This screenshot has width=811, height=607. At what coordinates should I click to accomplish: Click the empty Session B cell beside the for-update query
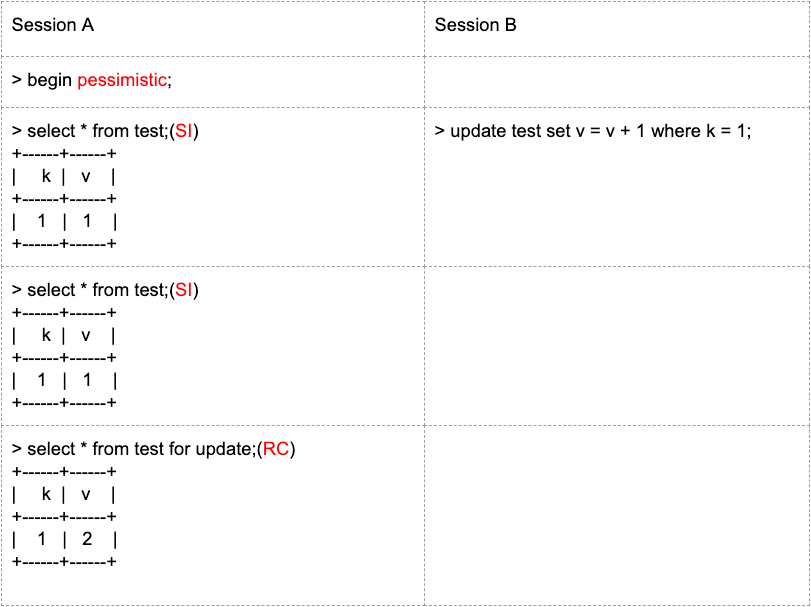[617, 514]
